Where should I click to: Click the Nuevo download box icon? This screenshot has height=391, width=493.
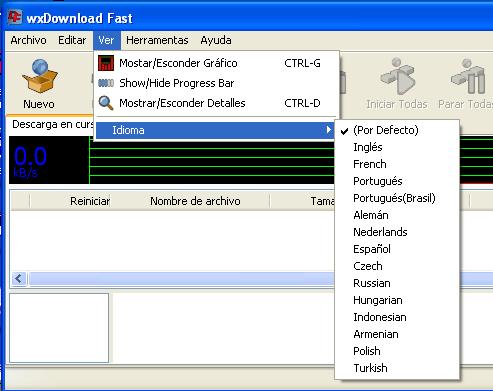(x=39, y=76)
